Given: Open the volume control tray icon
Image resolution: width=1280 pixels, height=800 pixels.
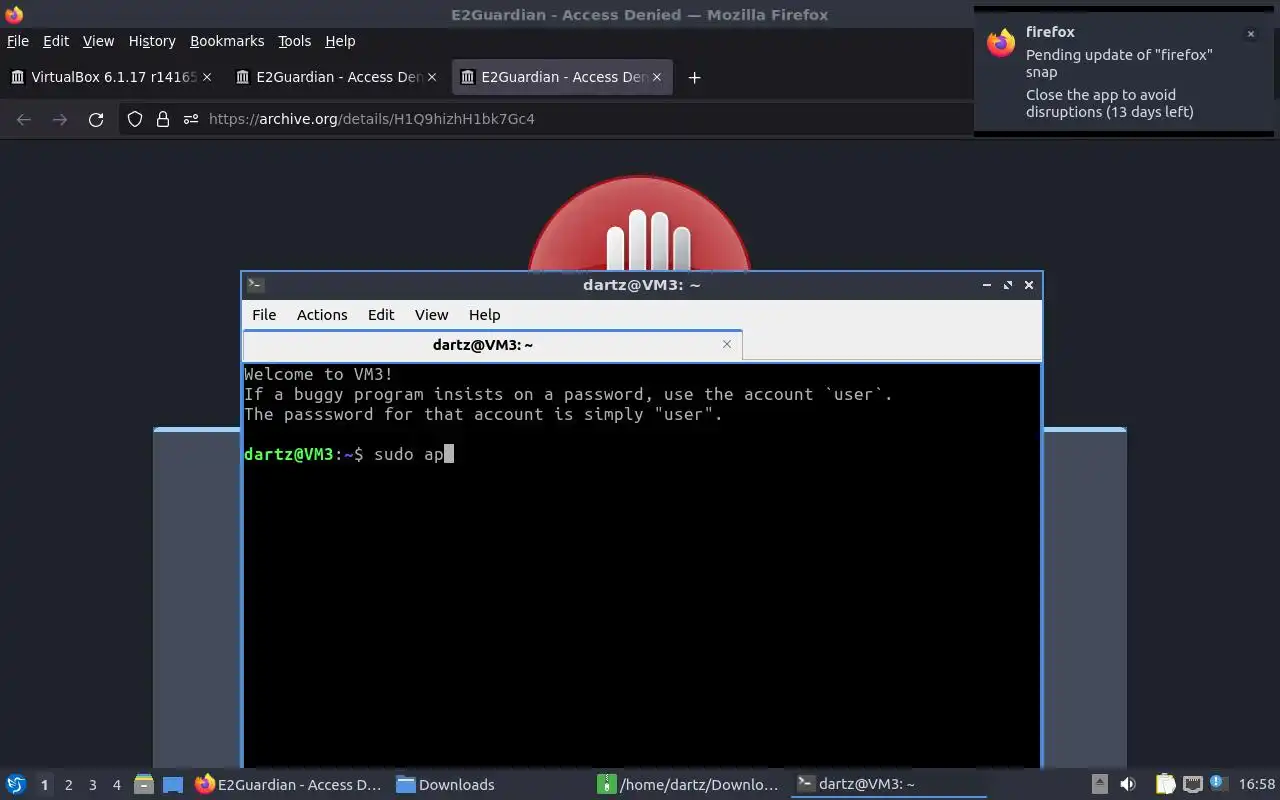Looking at the screenshot, I should pos(1128,784).
